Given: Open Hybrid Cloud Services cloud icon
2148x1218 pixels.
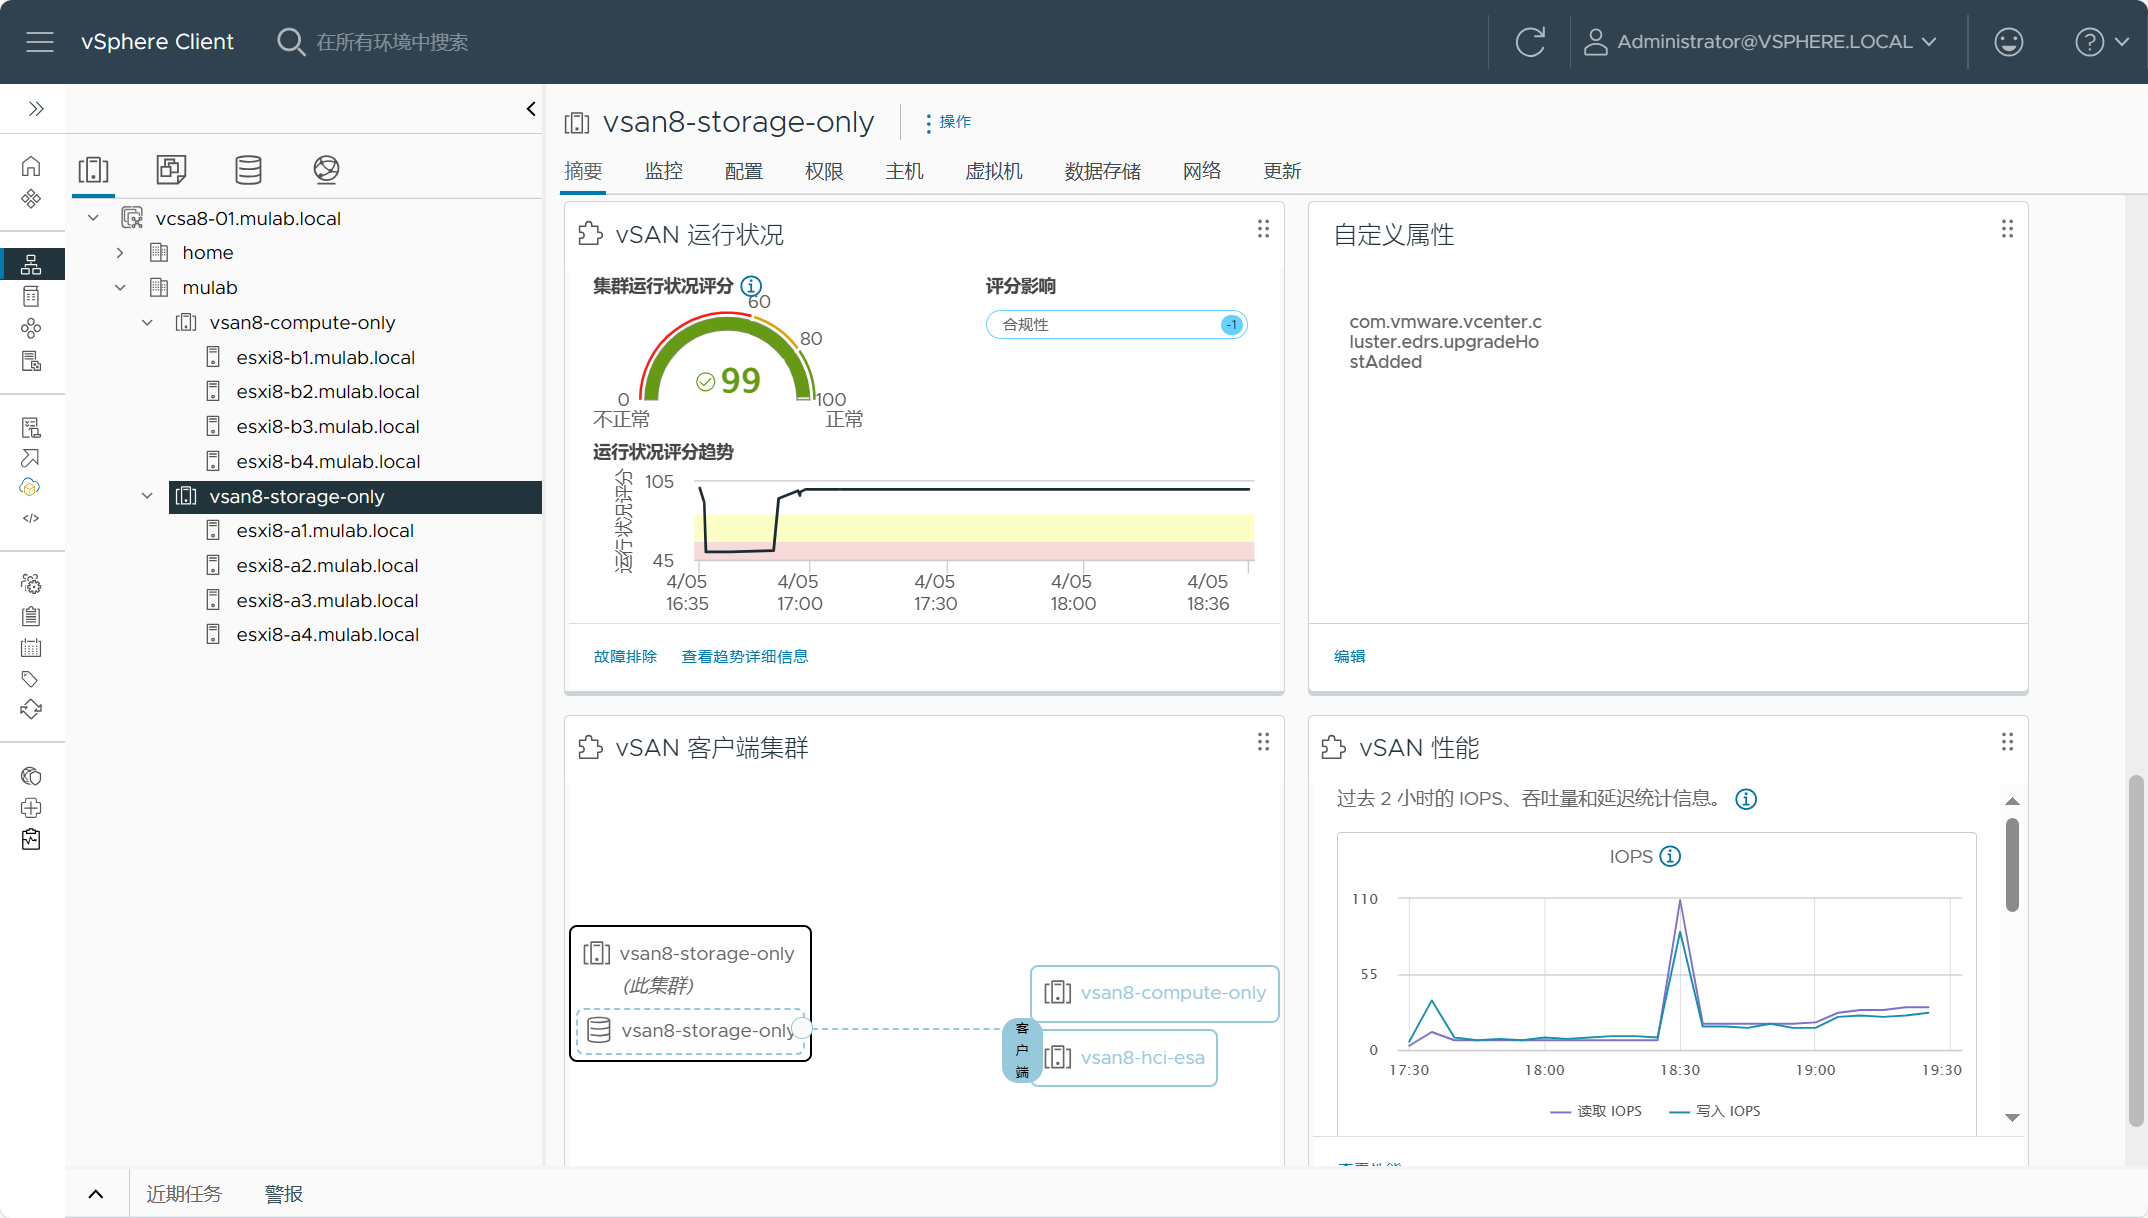Looking at the screenshot, I should 31,488.
